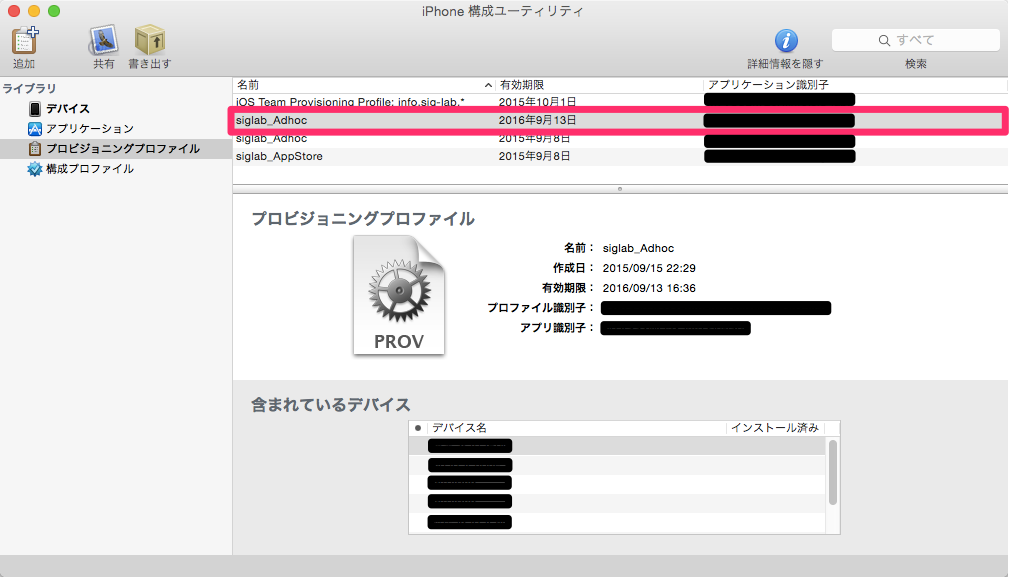Screen dimensions: 1009x577
Task: Toggle the 詳細情報を隠す info icon
Action: click(786, 41)
